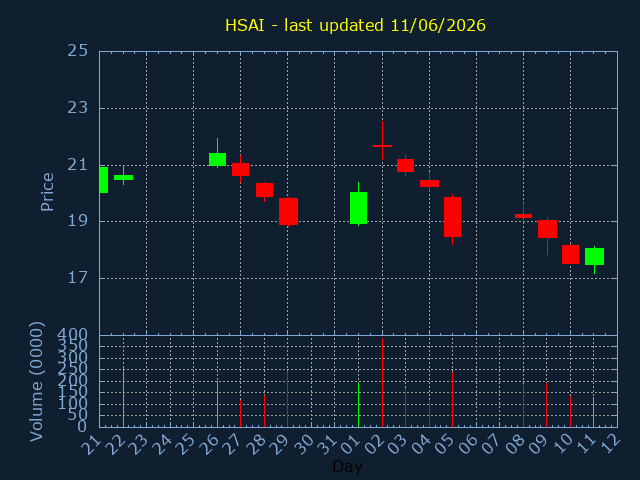The width and height of the screenshot is (640, 480).
Task: Click the 'Volume (0000)' axis label
Action: coord(36,382)
